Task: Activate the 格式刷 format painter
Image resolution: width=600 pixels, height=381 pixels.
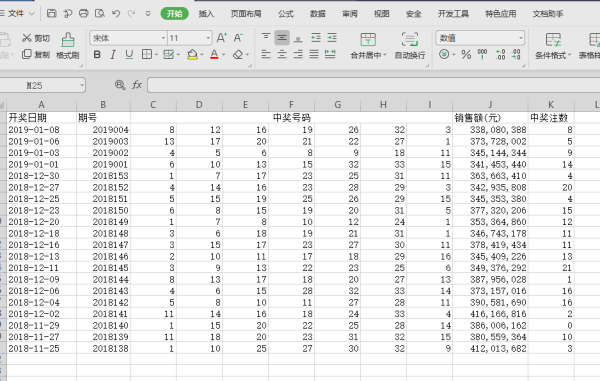Action: (67, 46)
